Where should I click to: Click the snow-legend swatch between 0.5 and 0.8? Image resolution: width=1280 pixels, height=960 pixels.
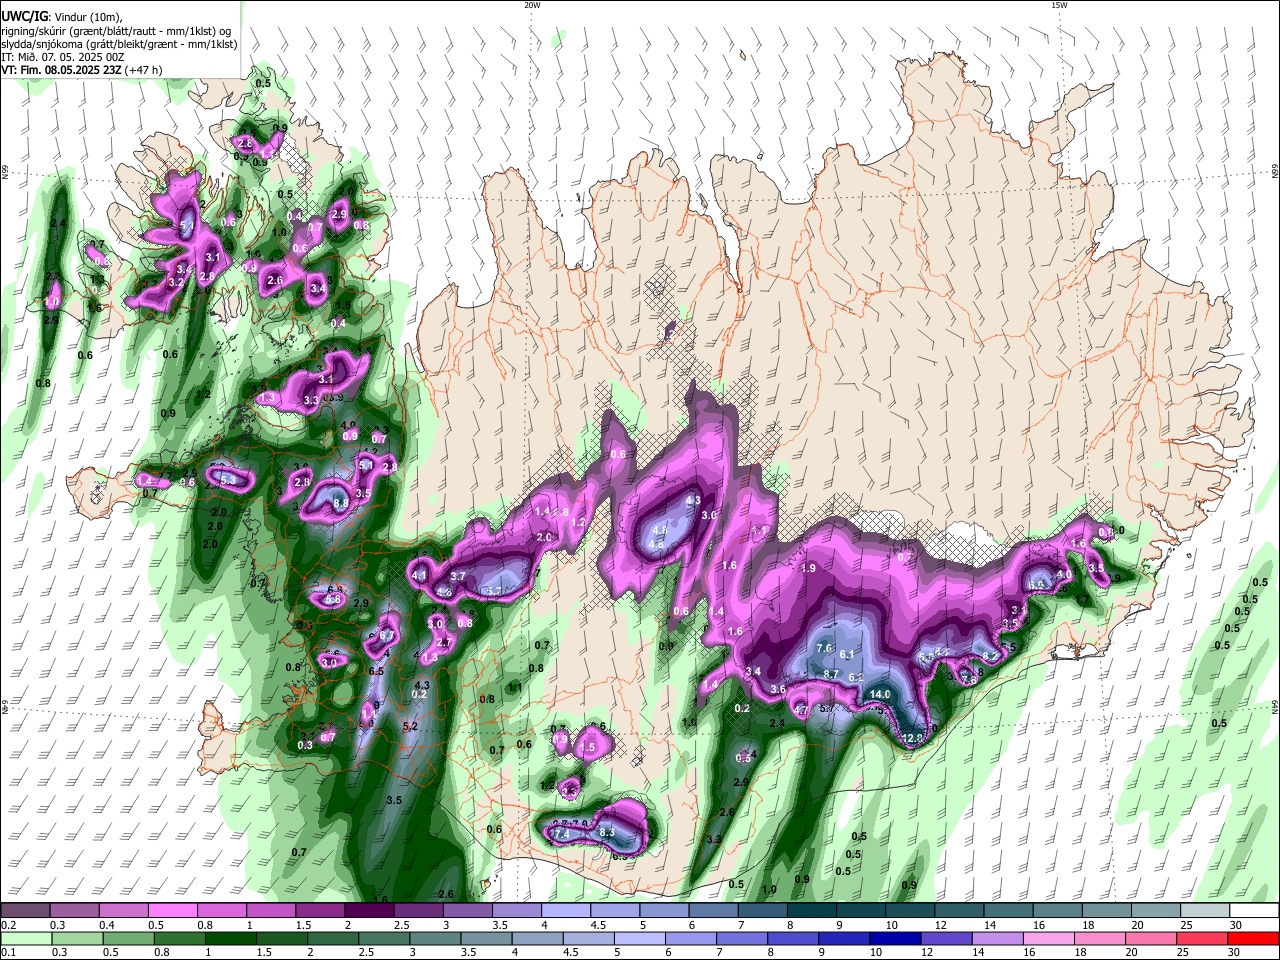click(172, 911)
